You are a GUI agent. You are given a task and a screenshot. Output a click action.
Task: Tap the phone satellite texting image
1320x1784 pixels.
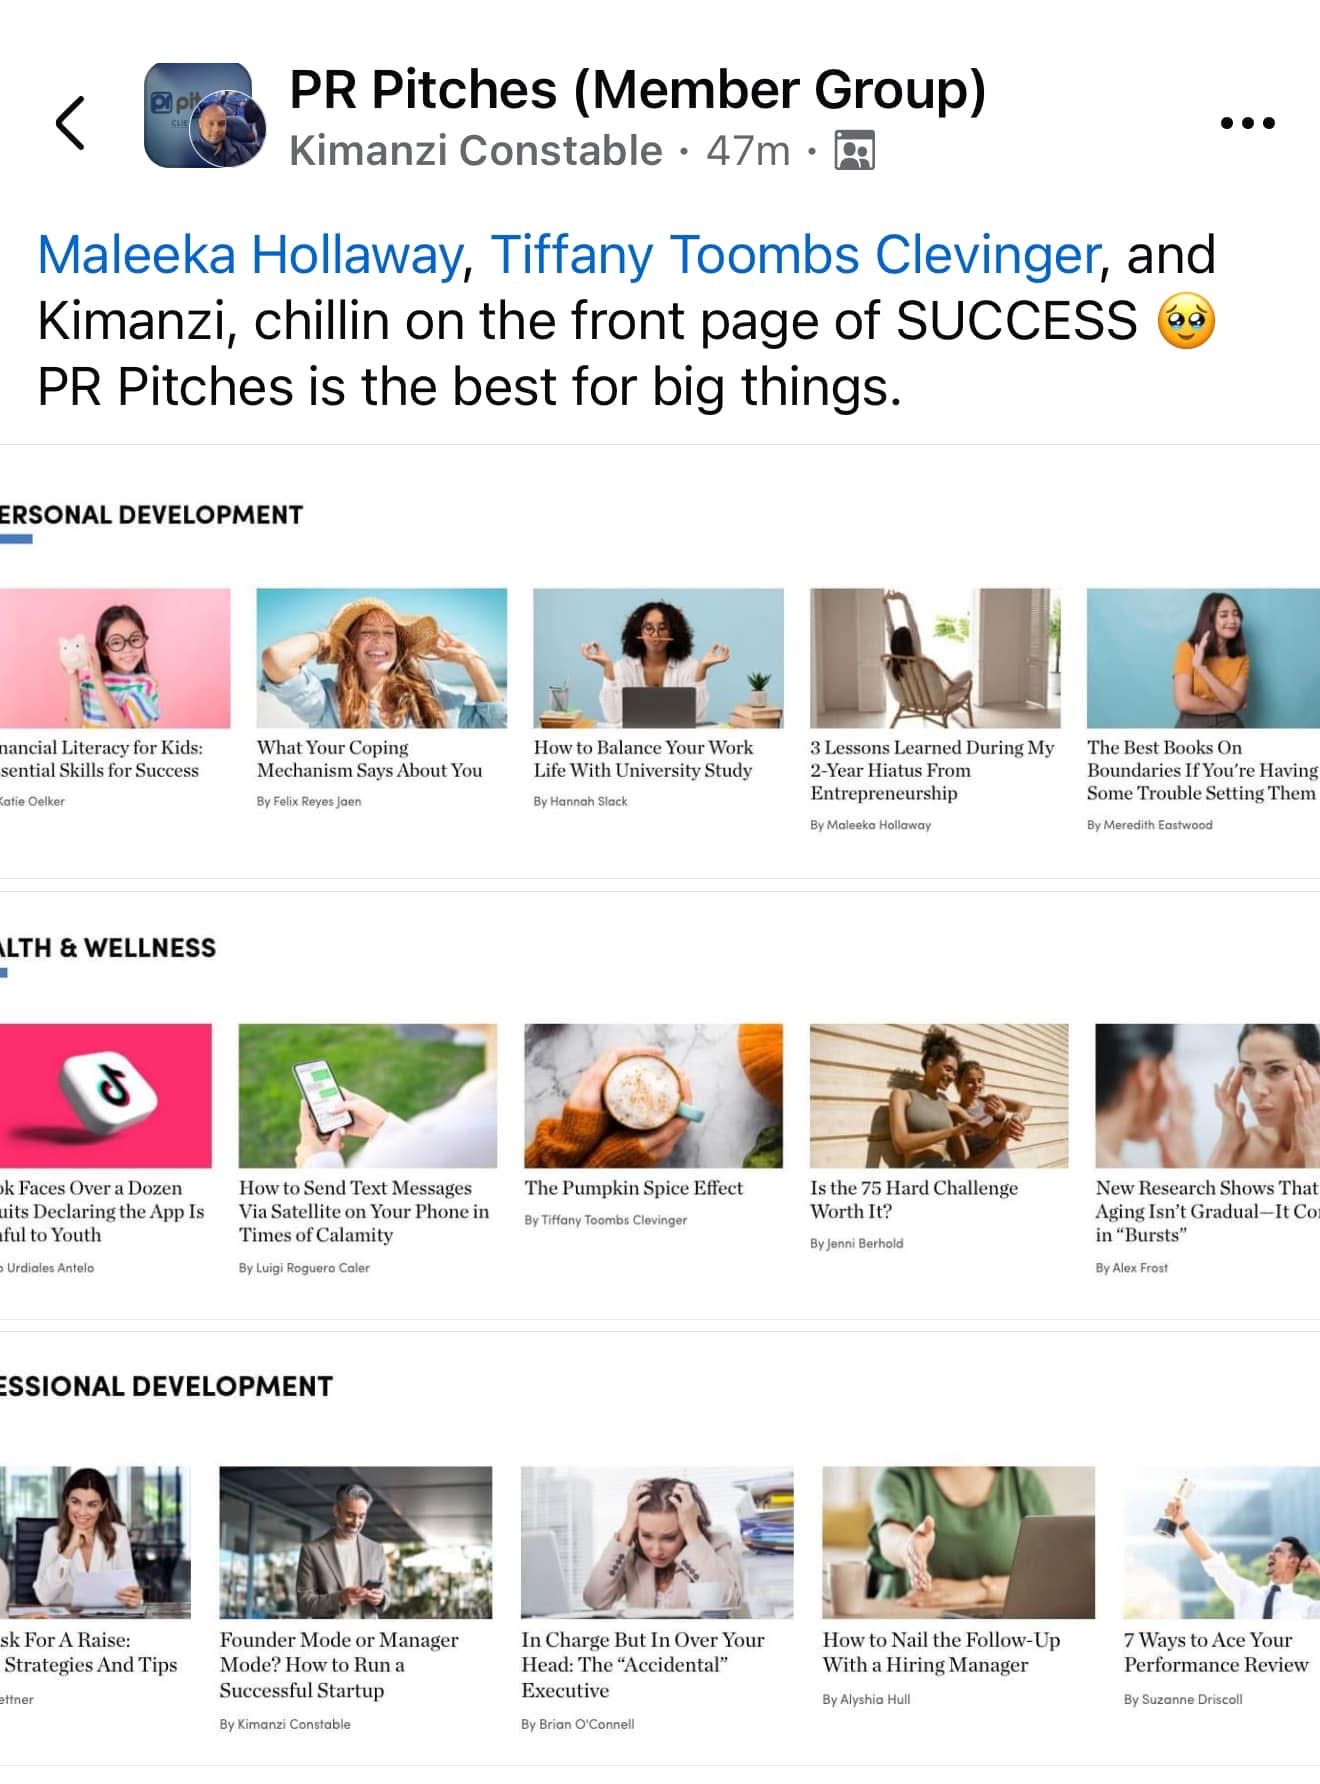pos(367,1095)
